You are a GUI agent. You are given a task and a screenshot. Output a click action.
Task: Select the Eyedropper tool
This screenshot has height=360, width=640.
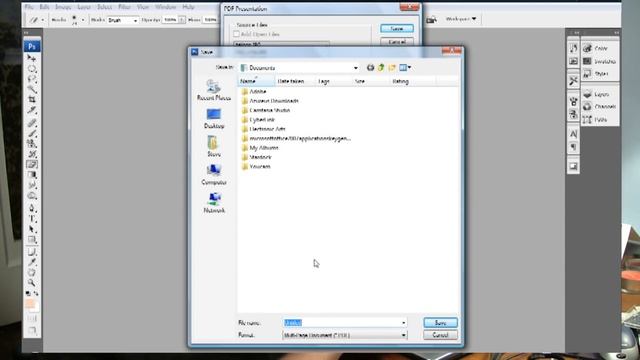coord(31,262)
